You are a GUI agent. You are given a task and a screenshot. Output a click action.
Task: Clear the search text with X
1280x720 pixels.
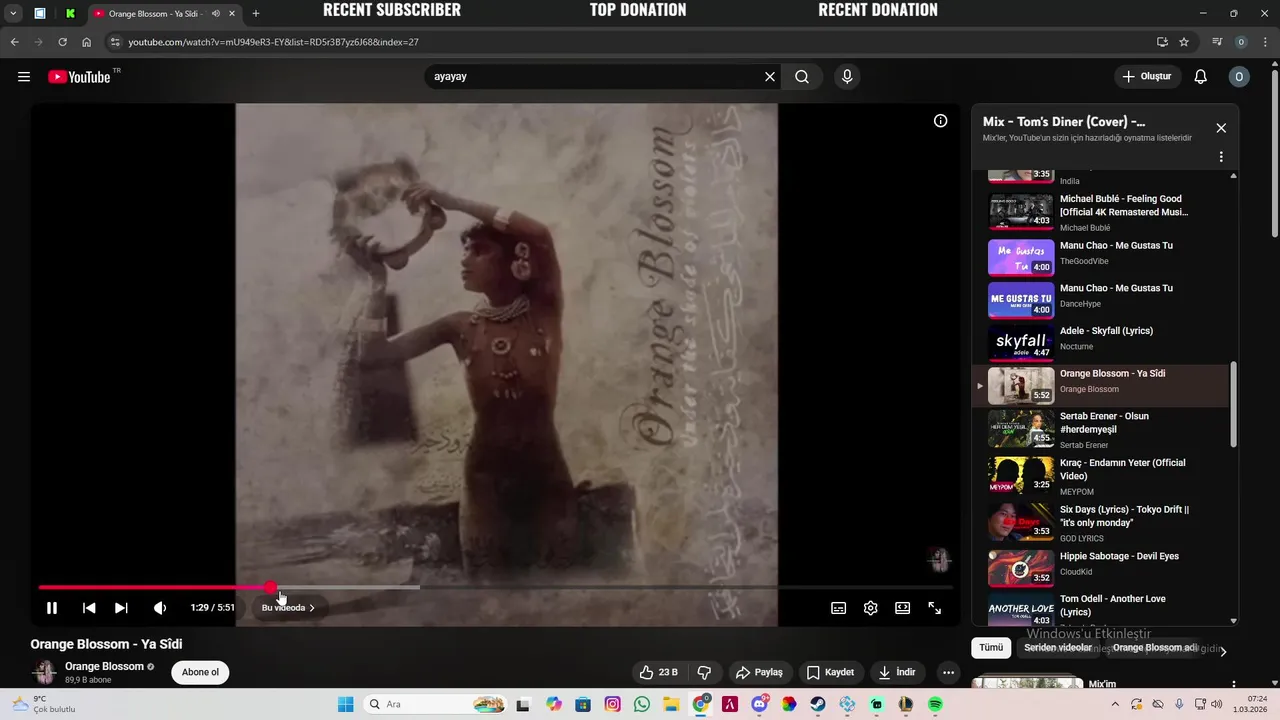click(x=770, y=77)
